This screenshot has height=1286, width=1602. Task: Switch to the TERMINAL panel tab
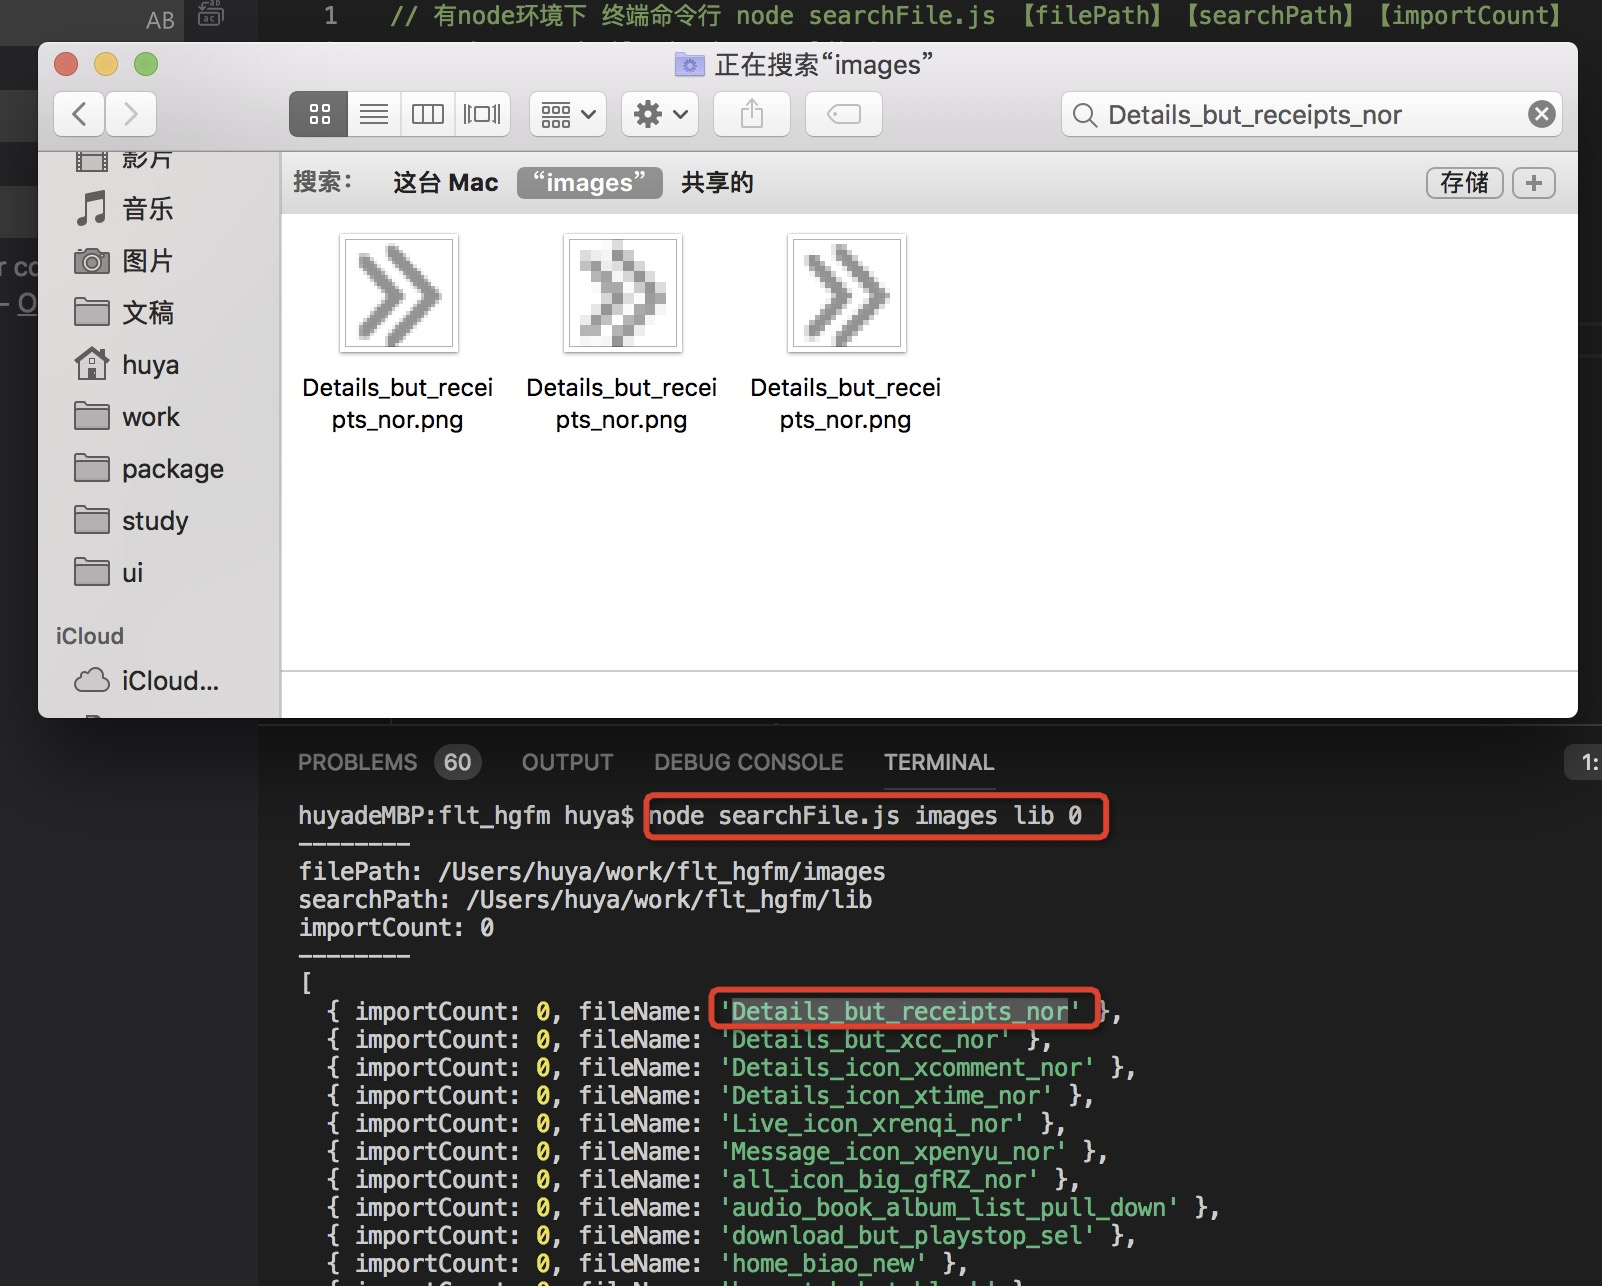click(x=939, y=762)
